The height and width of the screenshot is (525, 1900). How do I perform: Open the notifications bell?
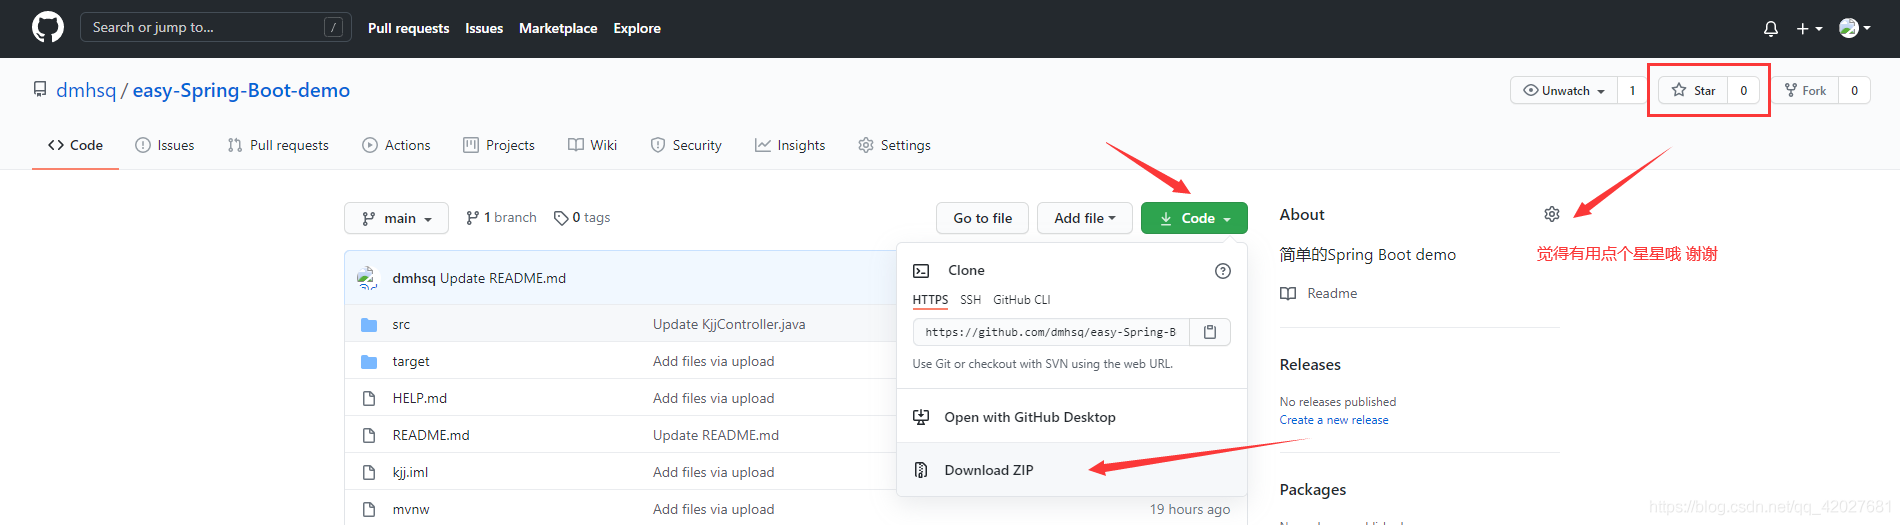point(1771,29)
